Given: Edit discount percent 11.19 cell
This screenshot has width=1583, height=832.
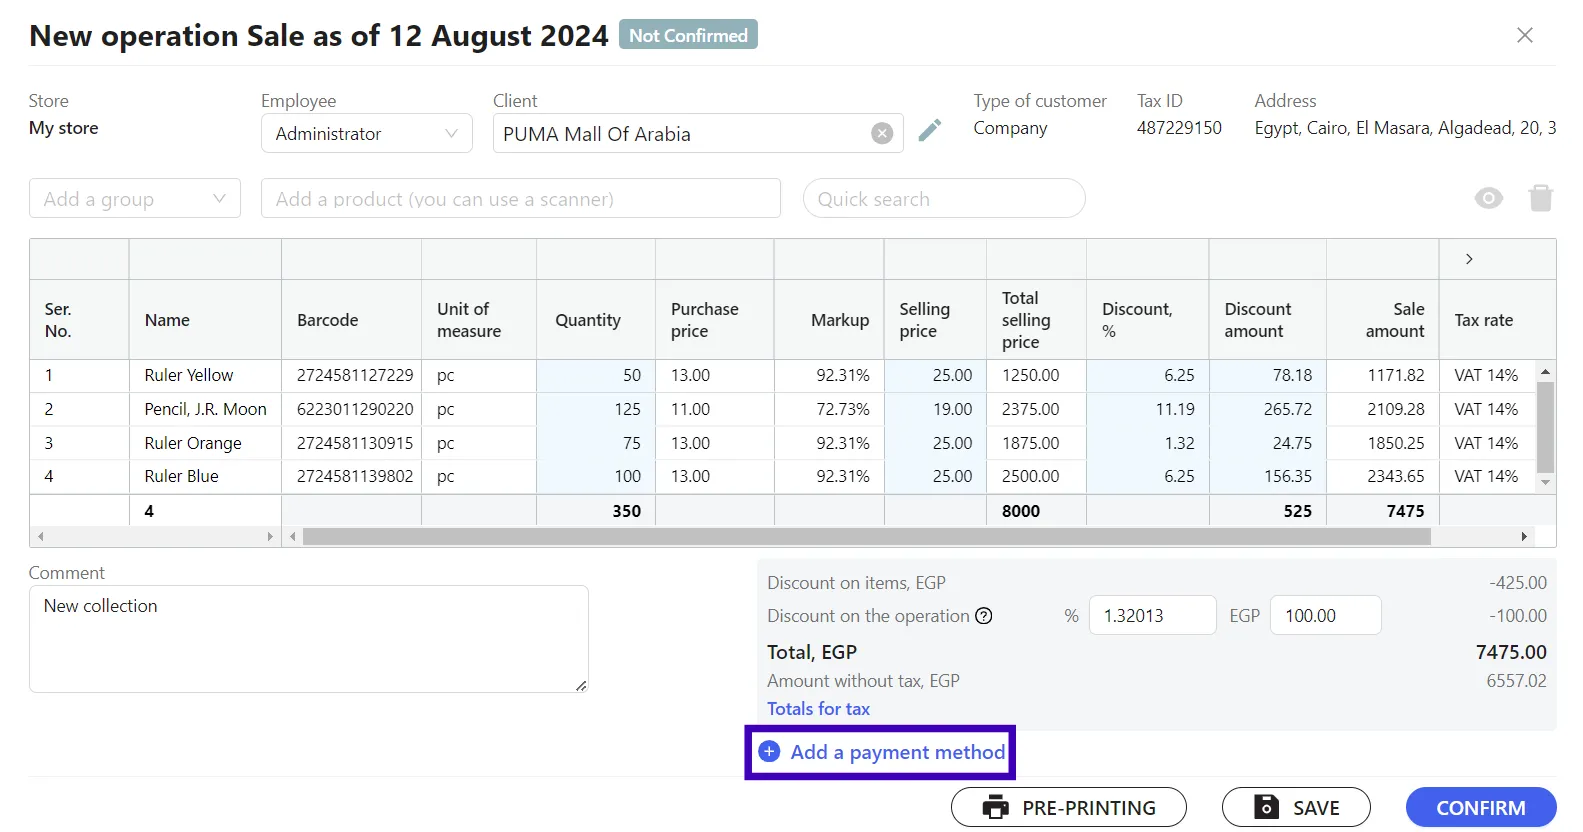Looking at the screenshot, I should 1148,409.
